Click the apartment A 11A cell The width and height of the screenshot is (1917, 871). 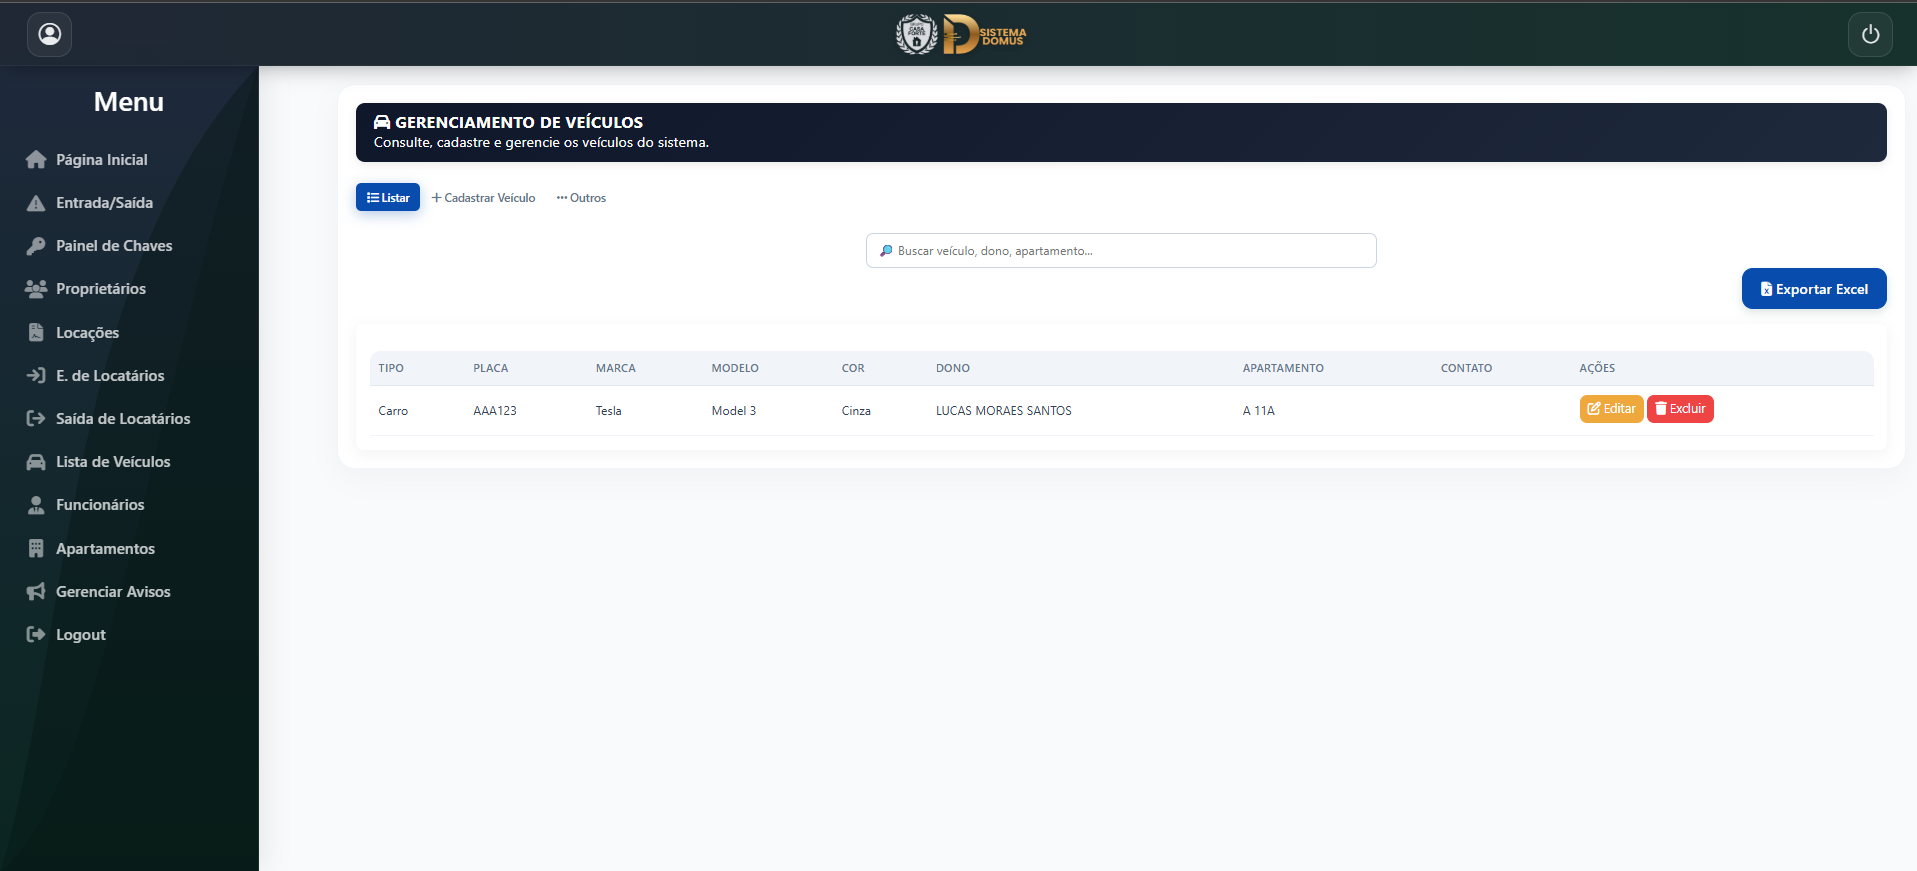[x=1259, y=411]
